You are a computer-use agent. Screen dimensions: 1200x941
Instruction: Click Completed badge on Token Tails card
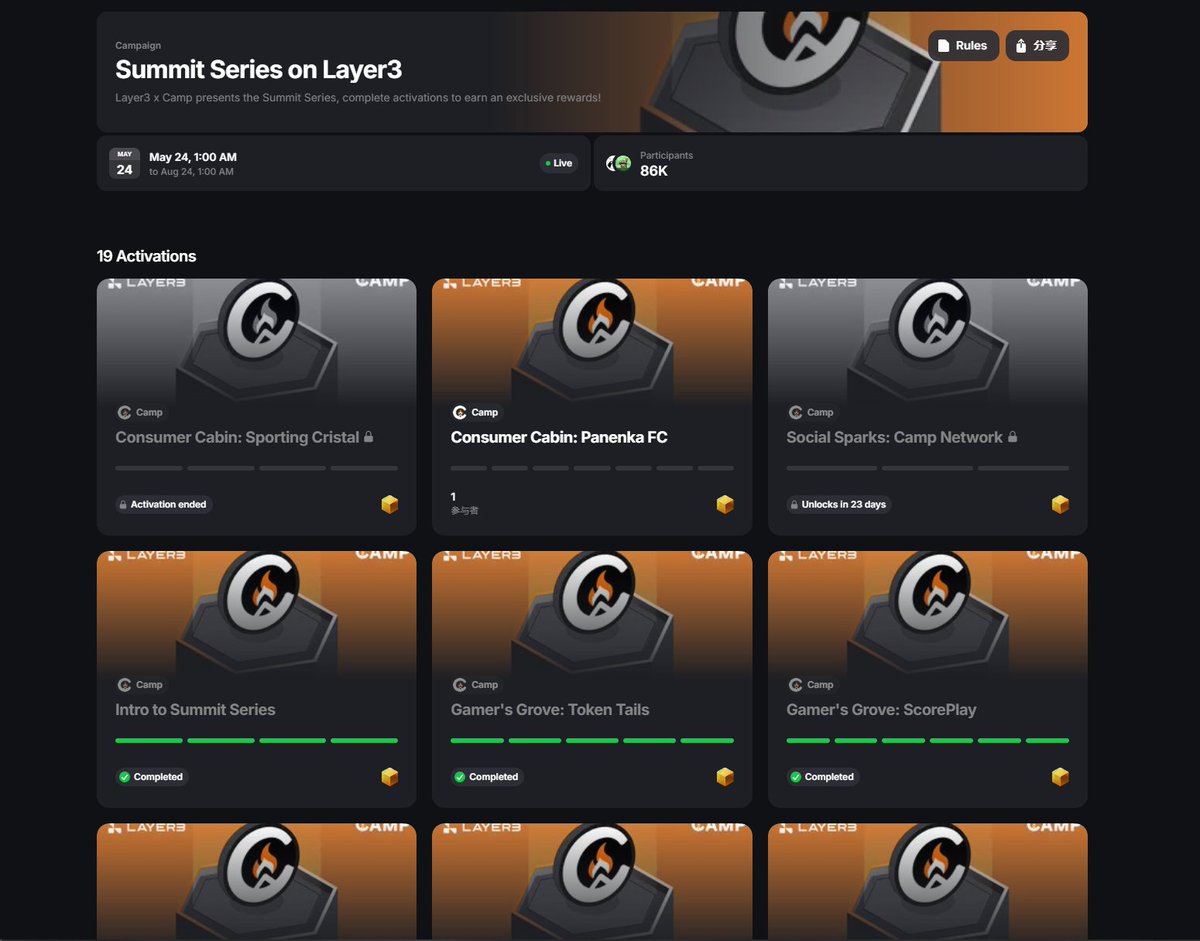(487, 777)
